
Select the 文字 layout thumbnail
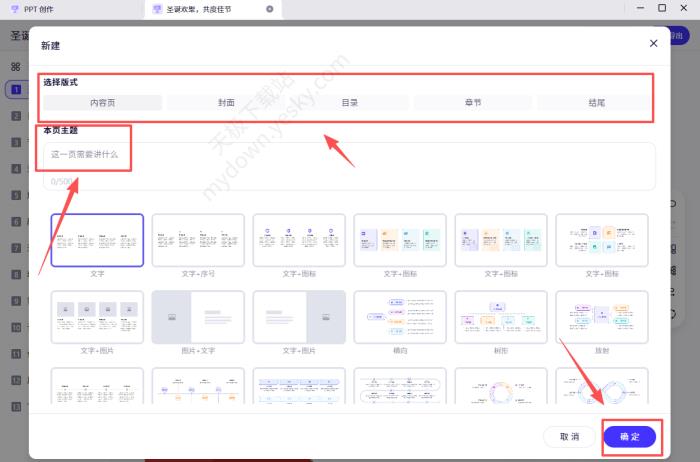[97, 240]
